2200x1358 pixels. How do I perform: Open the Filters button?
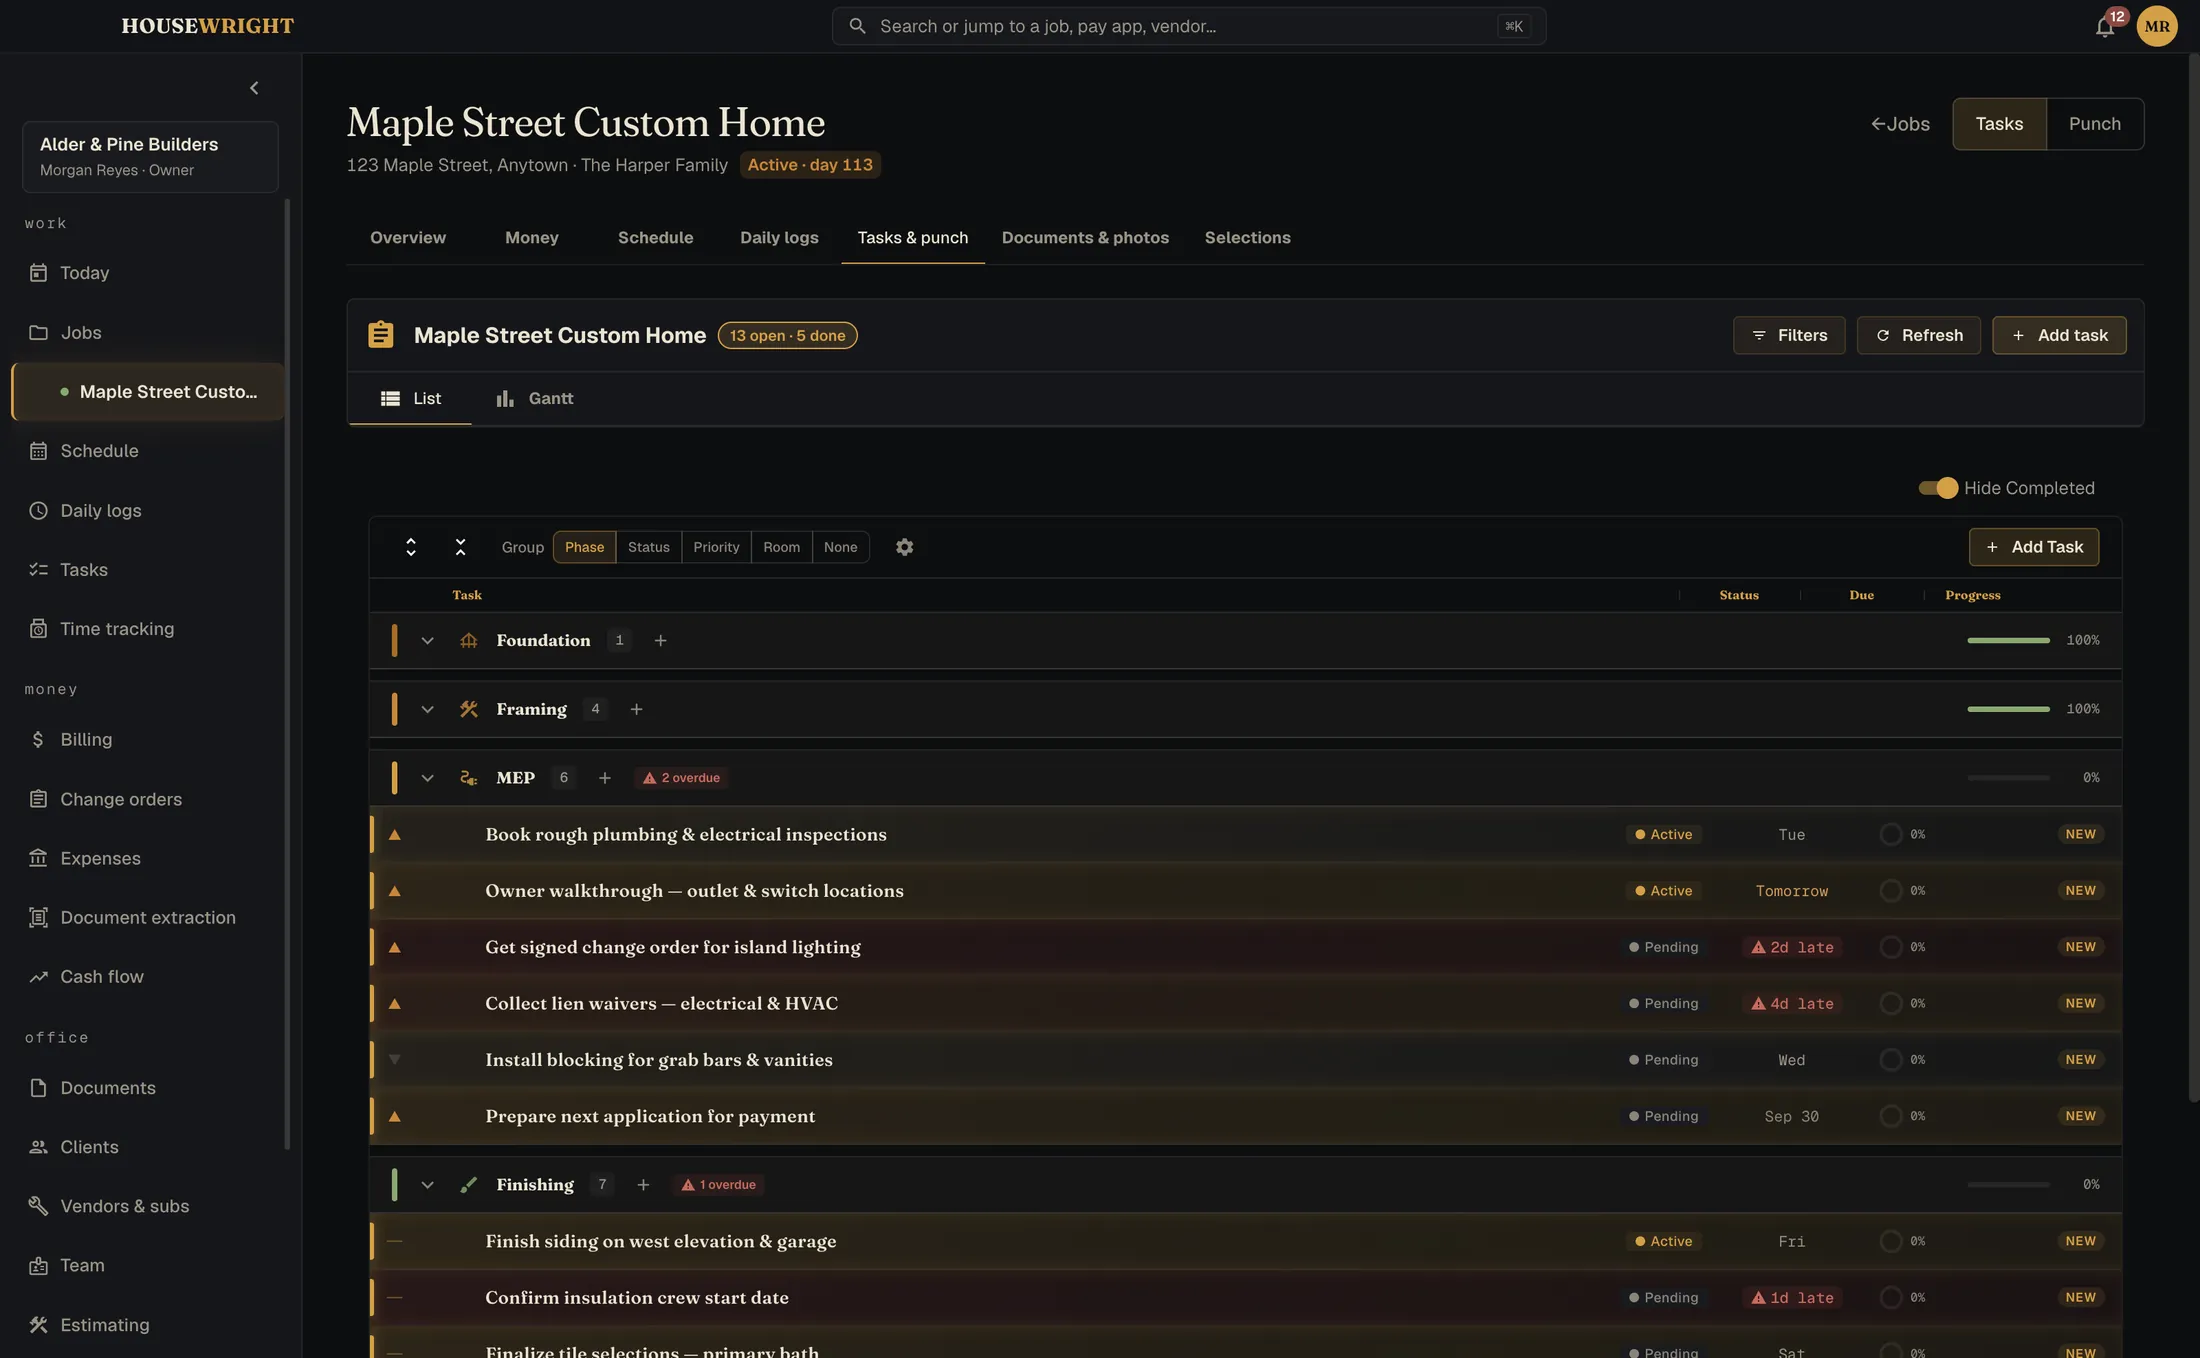pos(1788,335)
